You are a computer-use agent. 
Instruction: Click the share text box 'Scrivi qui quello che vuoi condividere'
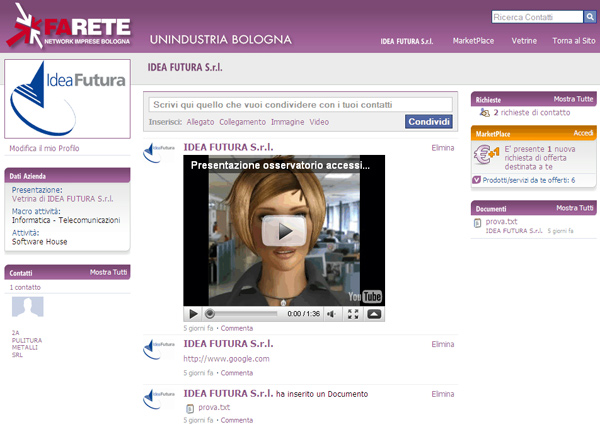coord(300,104)
